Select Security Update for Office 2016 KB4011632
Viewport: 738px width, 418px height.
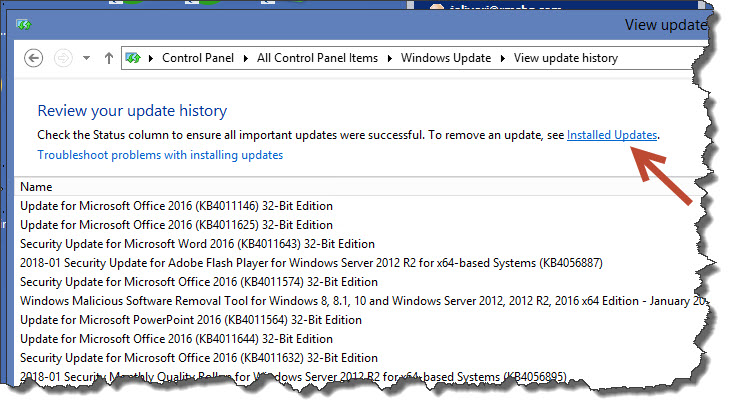(x=199, y=358)
